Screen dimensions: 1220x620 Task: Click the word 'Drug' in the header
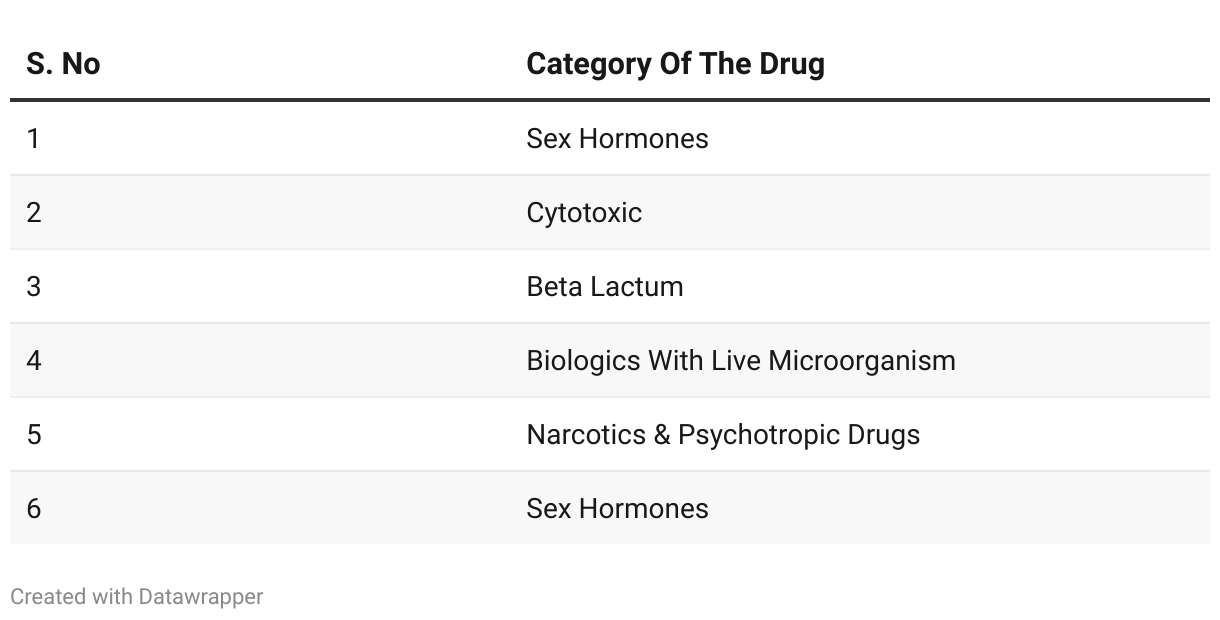click(x=790, y=64)
